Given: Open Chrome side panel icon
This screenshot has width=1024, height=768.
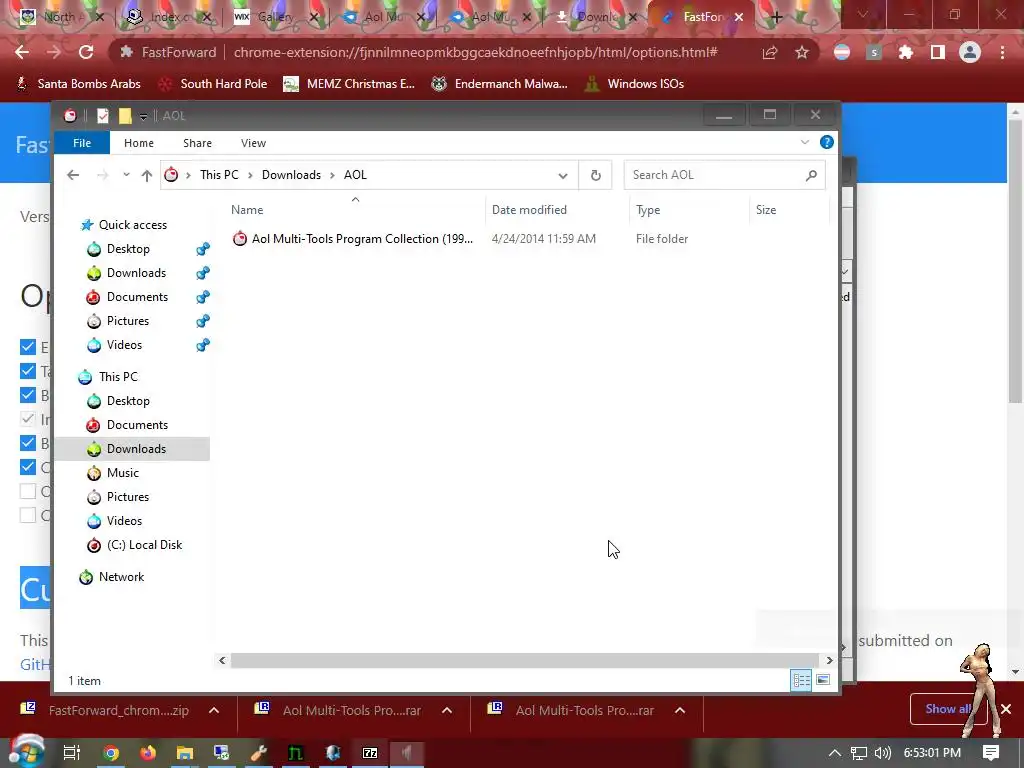Looking at the screenshot, I should [x=938, y=52].
